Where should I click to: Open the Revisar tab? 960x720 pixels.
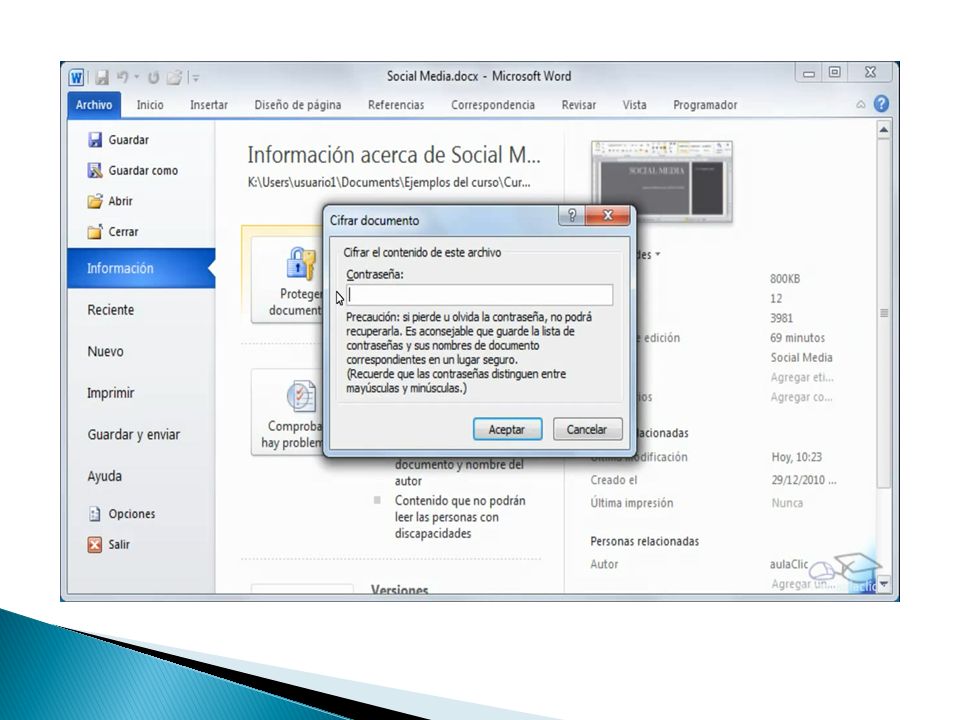coord(579,105)
